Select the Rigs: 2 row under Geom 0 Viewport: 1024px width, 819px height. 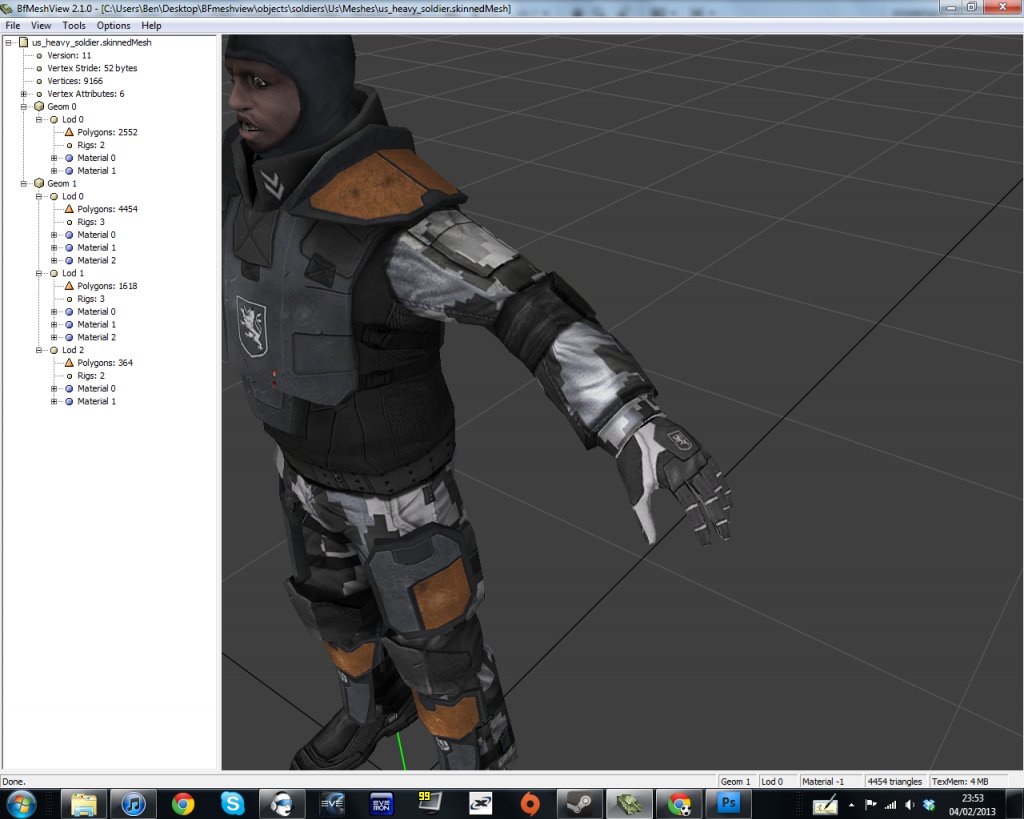coord(91,145)
